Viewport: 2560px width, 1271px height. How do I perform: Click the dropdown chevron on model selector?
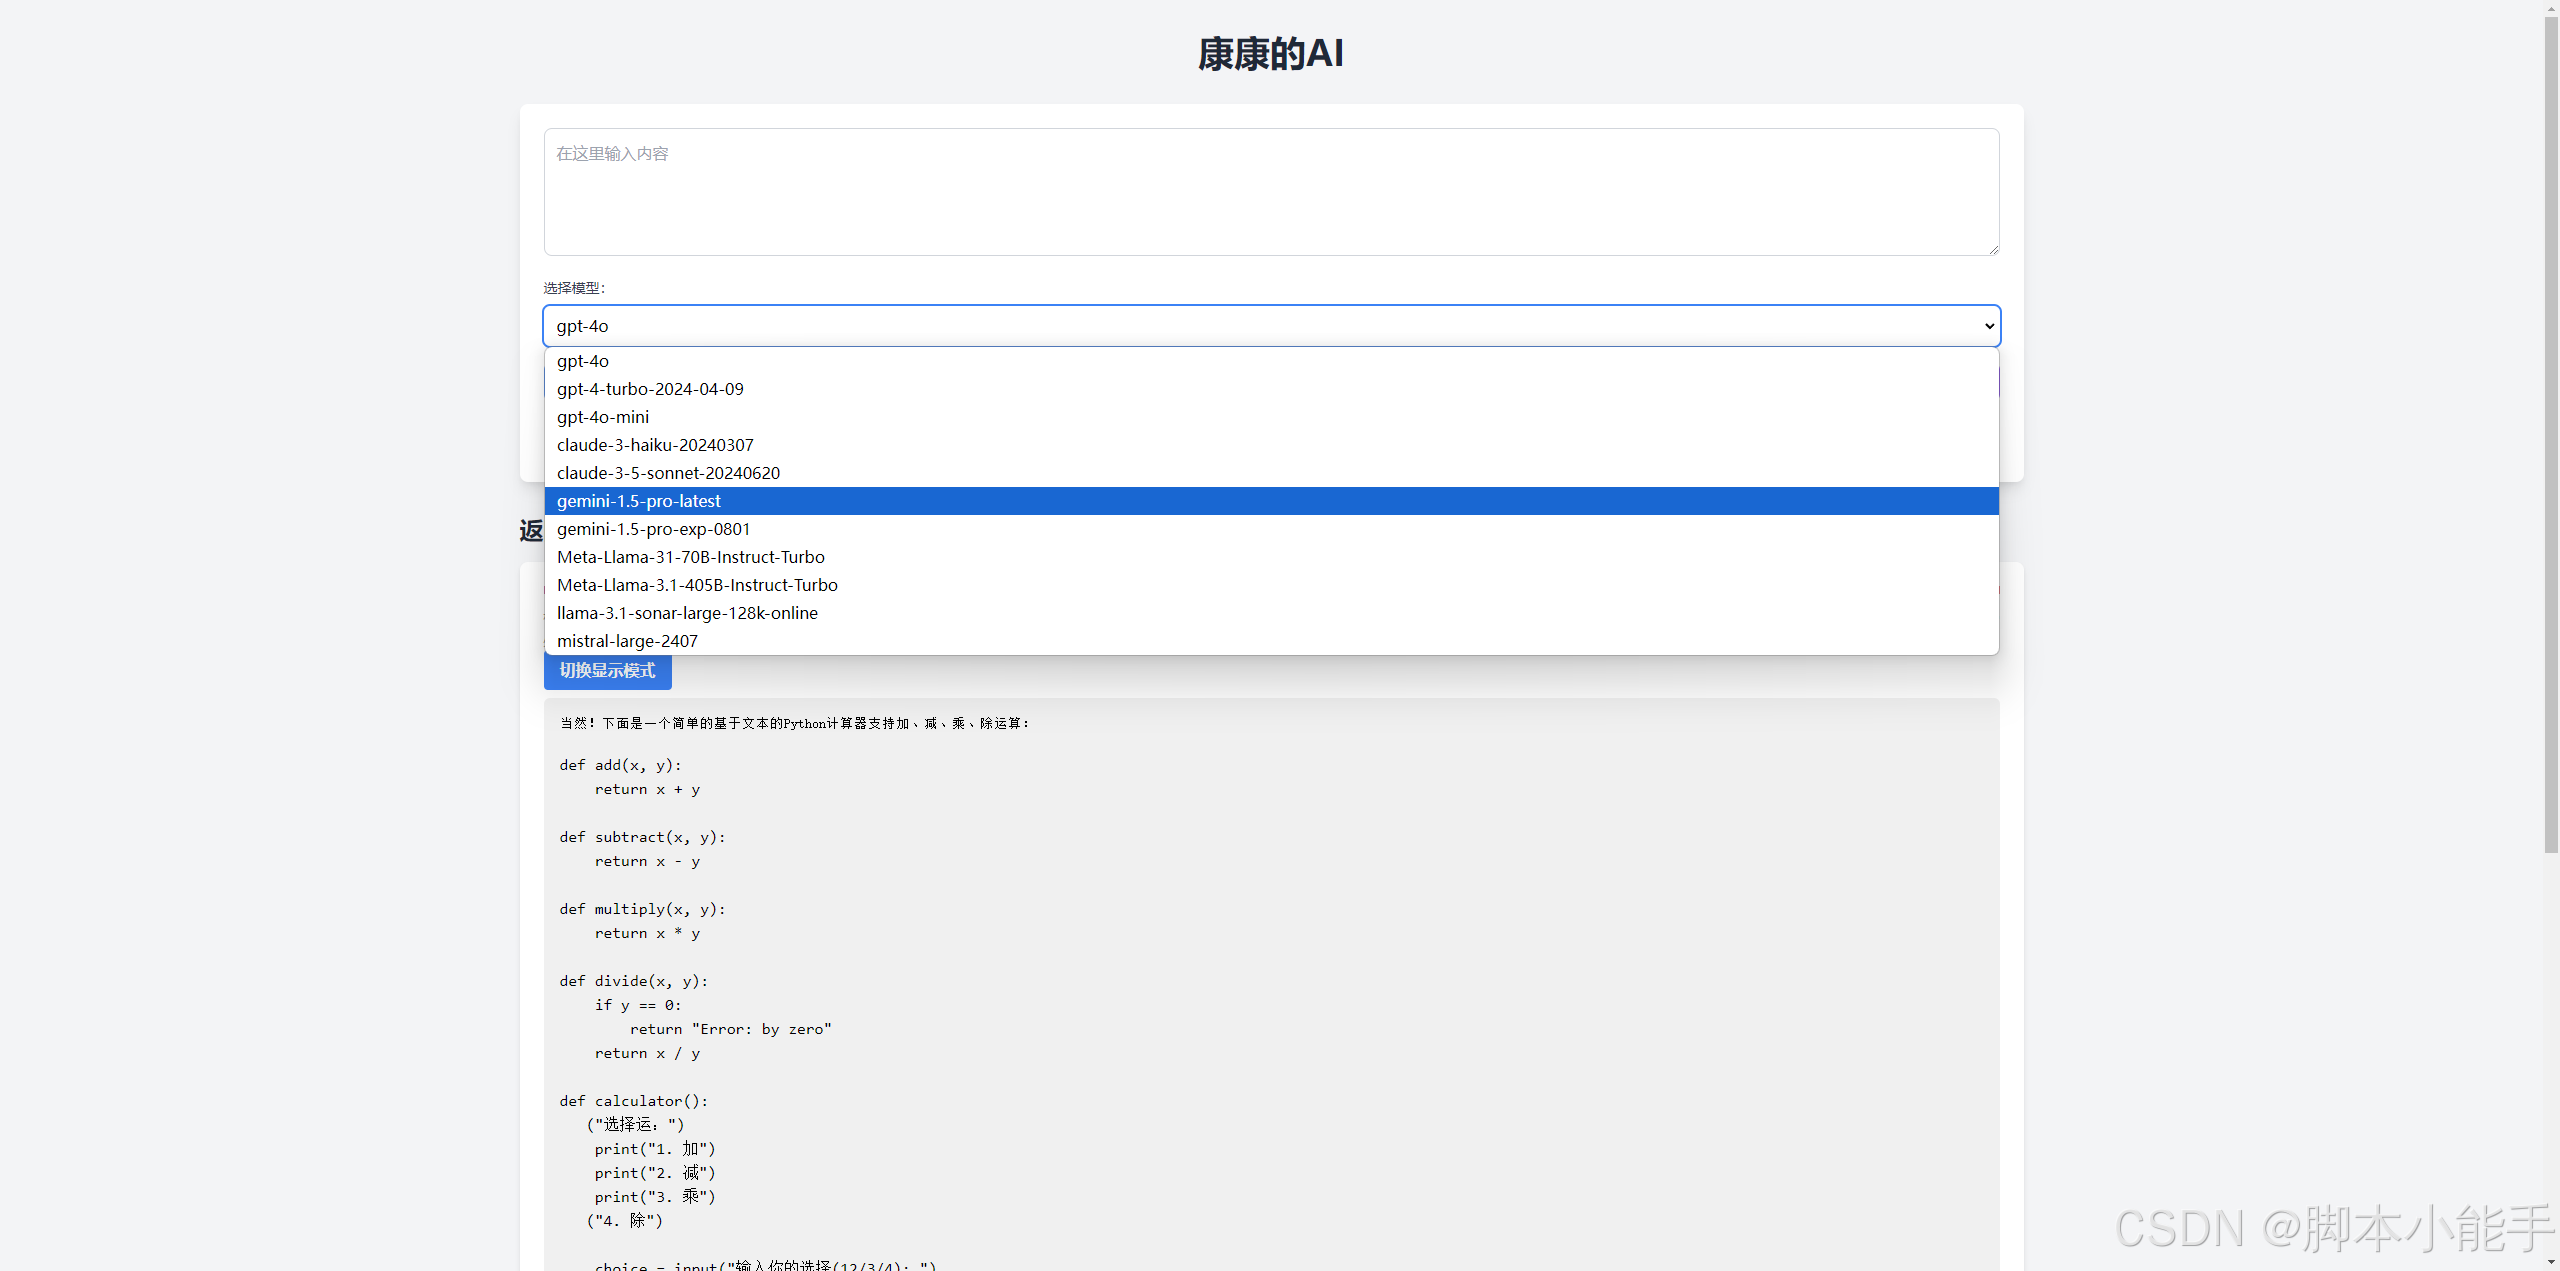tap(1989, 326)
